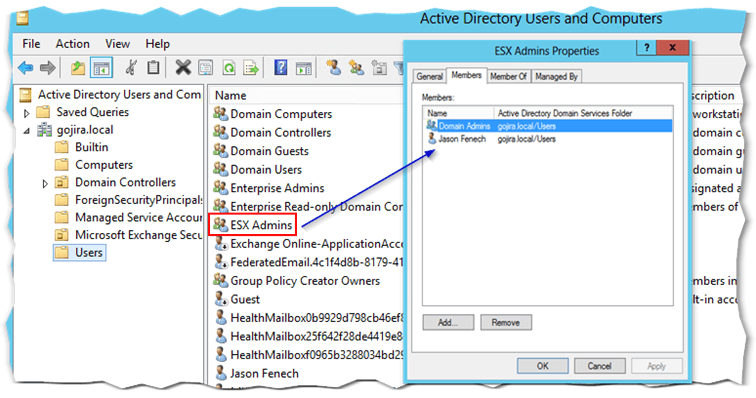
Task: Select the Jason Fenech user in main list
Action: tap(264, 373)
